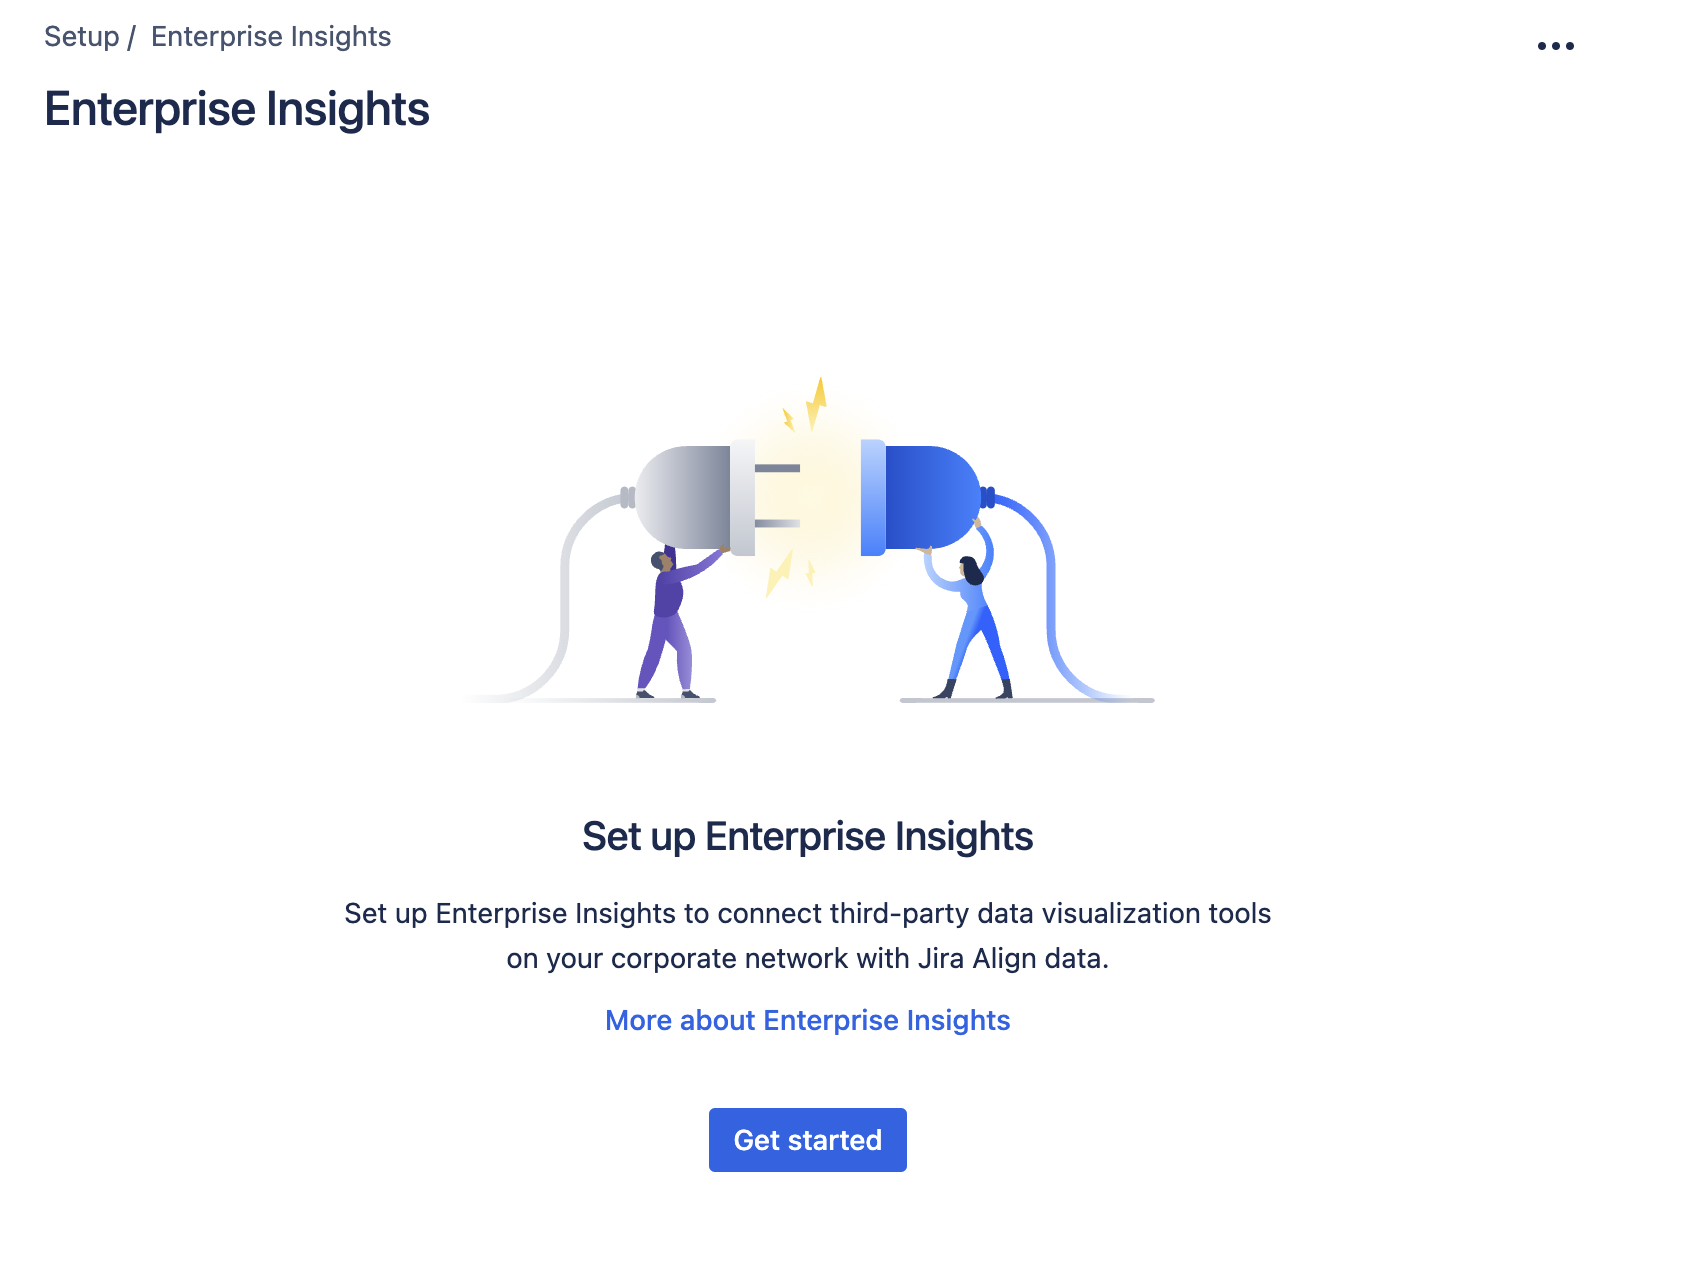
Task: Select the Enterprise Insights breadcrumb entry
Action: (x=271, y=36)
